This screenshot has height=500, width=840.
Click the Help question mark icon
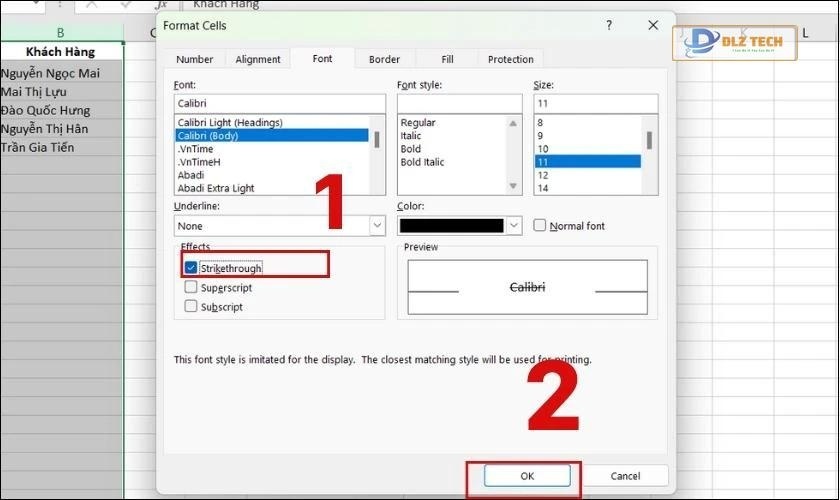point(609,25)
